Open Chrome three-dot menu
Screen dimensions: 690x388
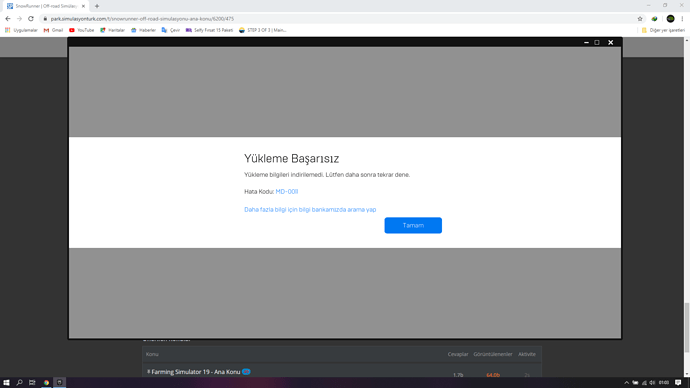click(682, 18)
